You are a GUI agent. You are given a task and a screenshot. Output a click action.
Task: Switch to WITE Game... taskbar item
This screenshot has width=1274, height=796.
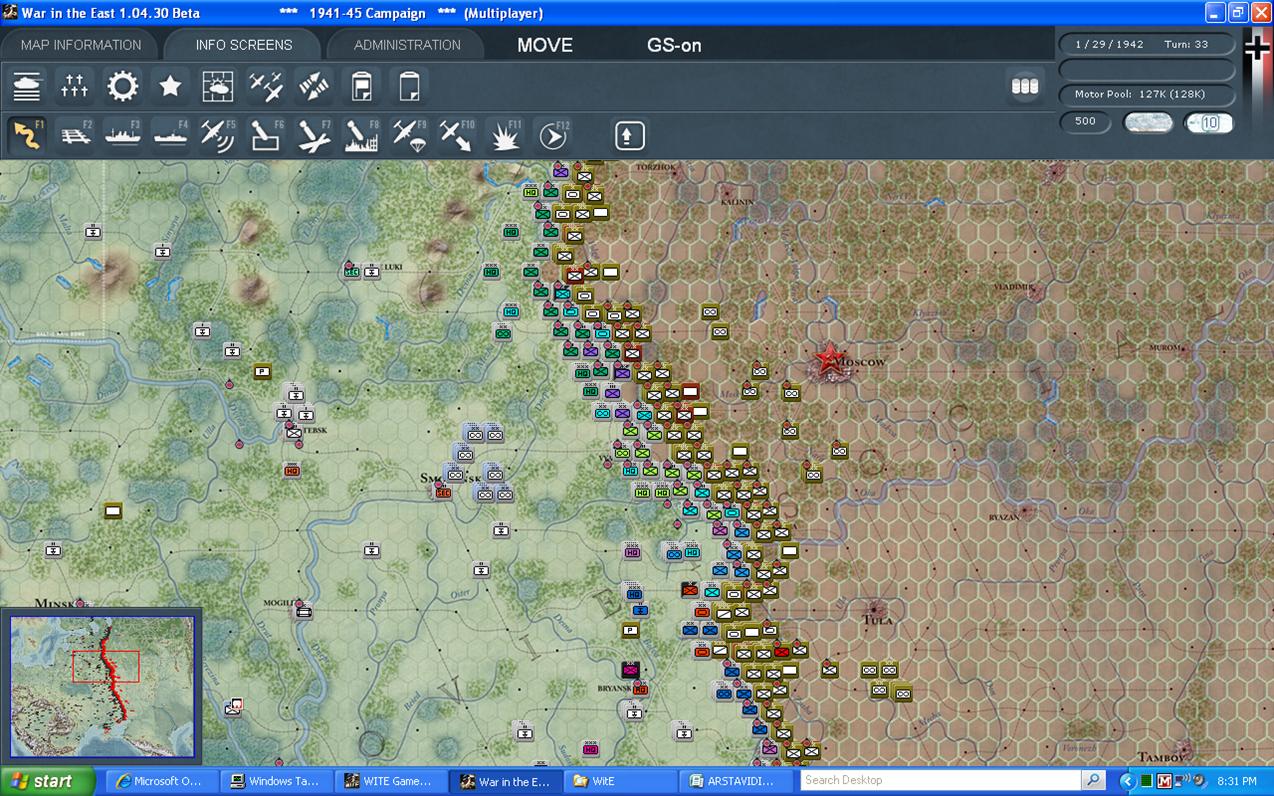(390, 781)
